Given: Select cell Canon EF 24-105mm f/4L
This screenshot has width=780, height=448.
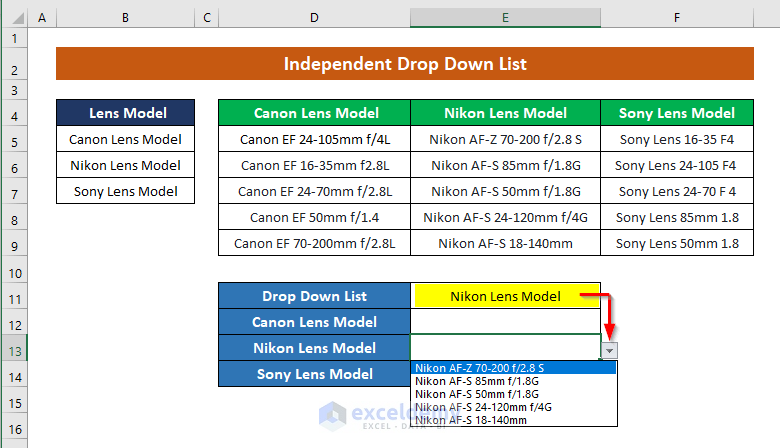Looking at the screenshot, I should pyautogui.click(x=314, y=139).
